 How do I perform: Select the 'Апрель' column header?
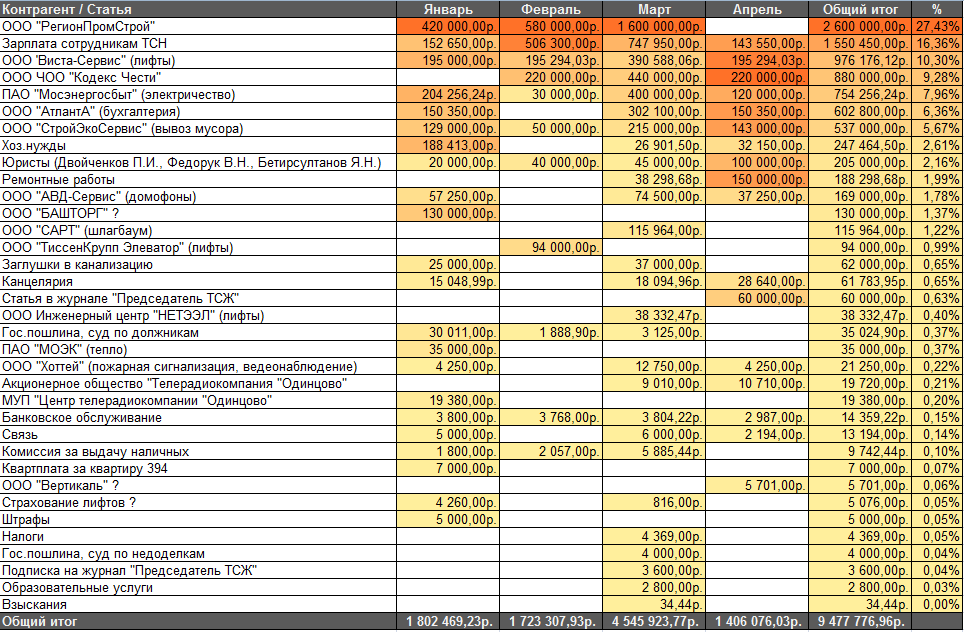[x=757, y=9]
